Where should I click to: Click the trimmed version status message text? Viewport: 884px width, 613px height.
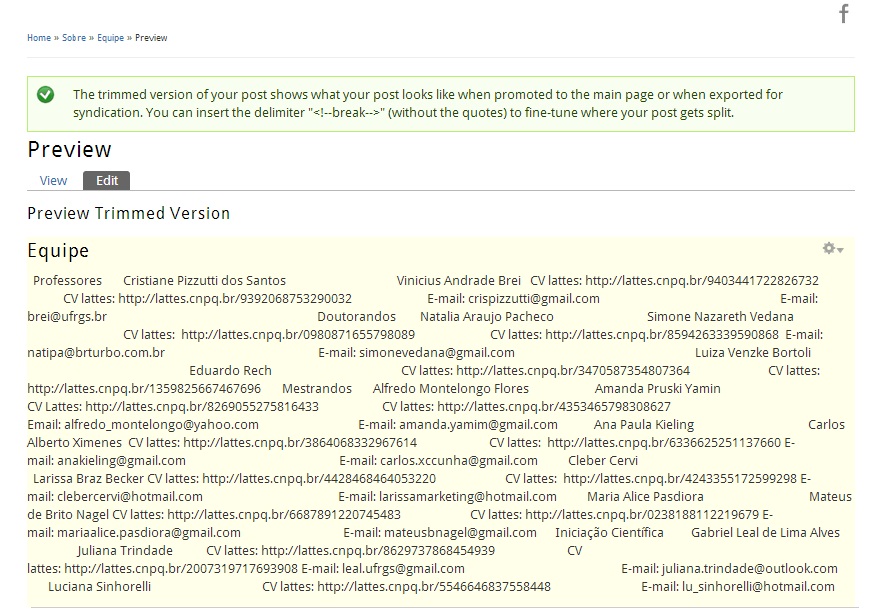427,104
